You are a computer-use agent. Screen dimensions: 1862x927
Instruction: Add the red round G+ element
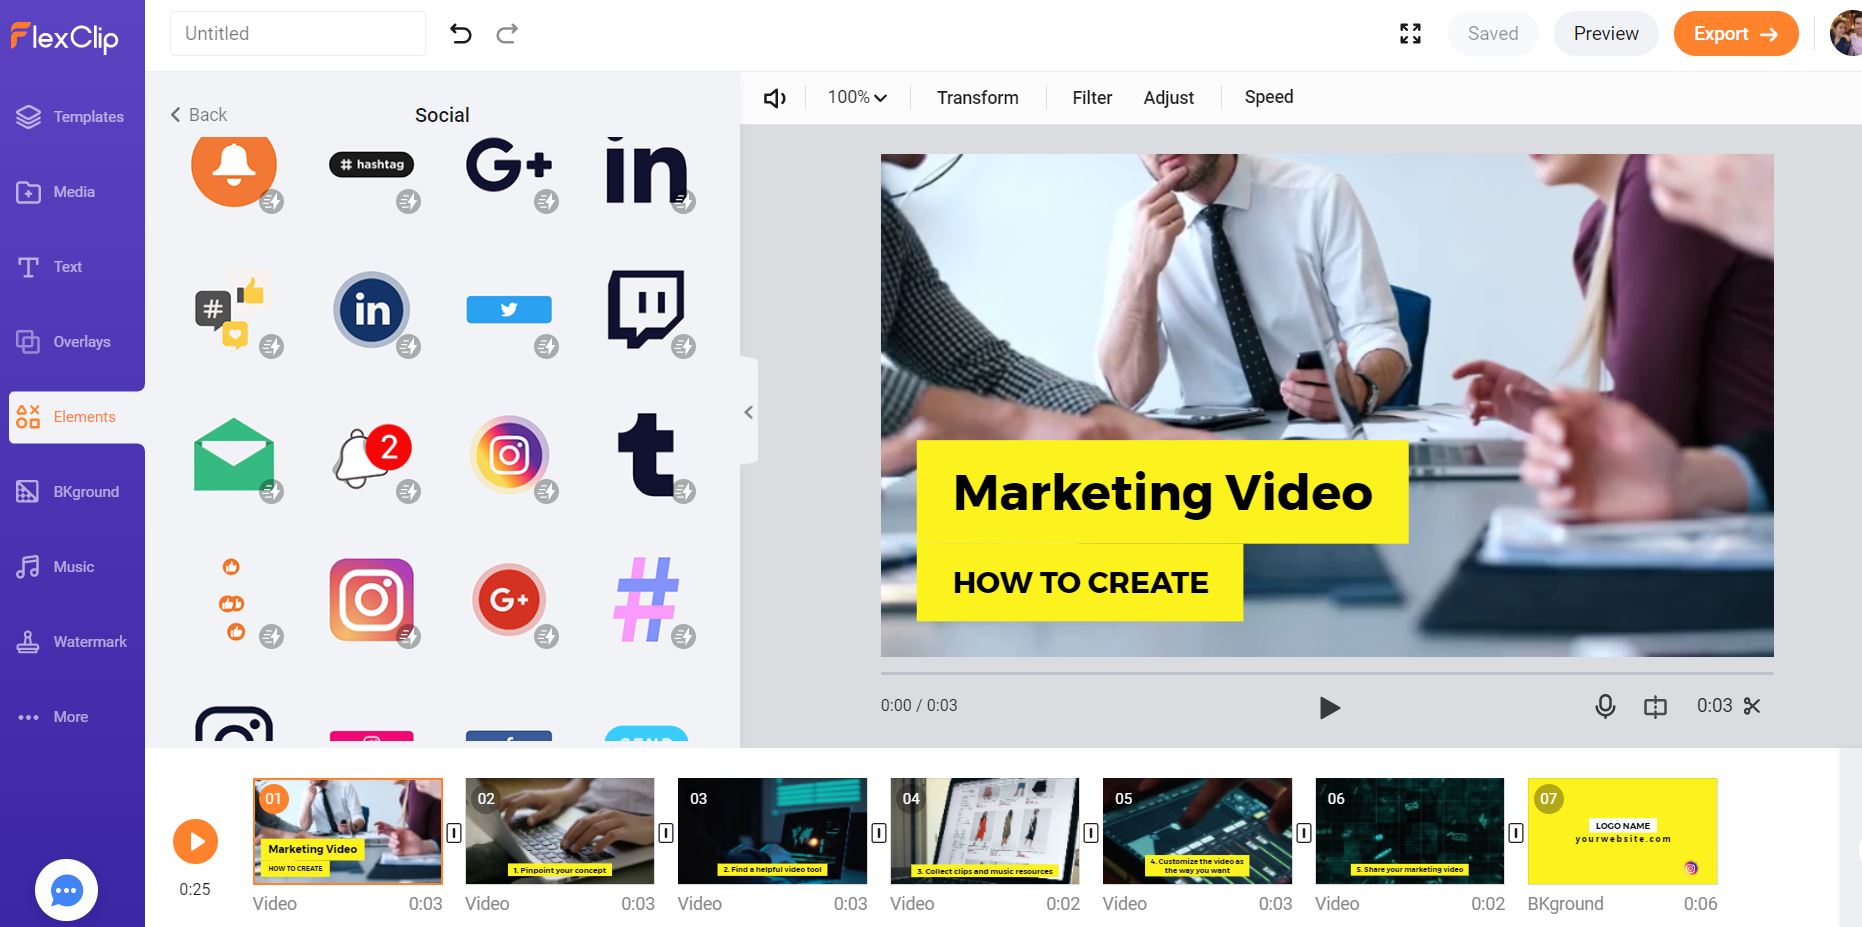tap(509, 600)
